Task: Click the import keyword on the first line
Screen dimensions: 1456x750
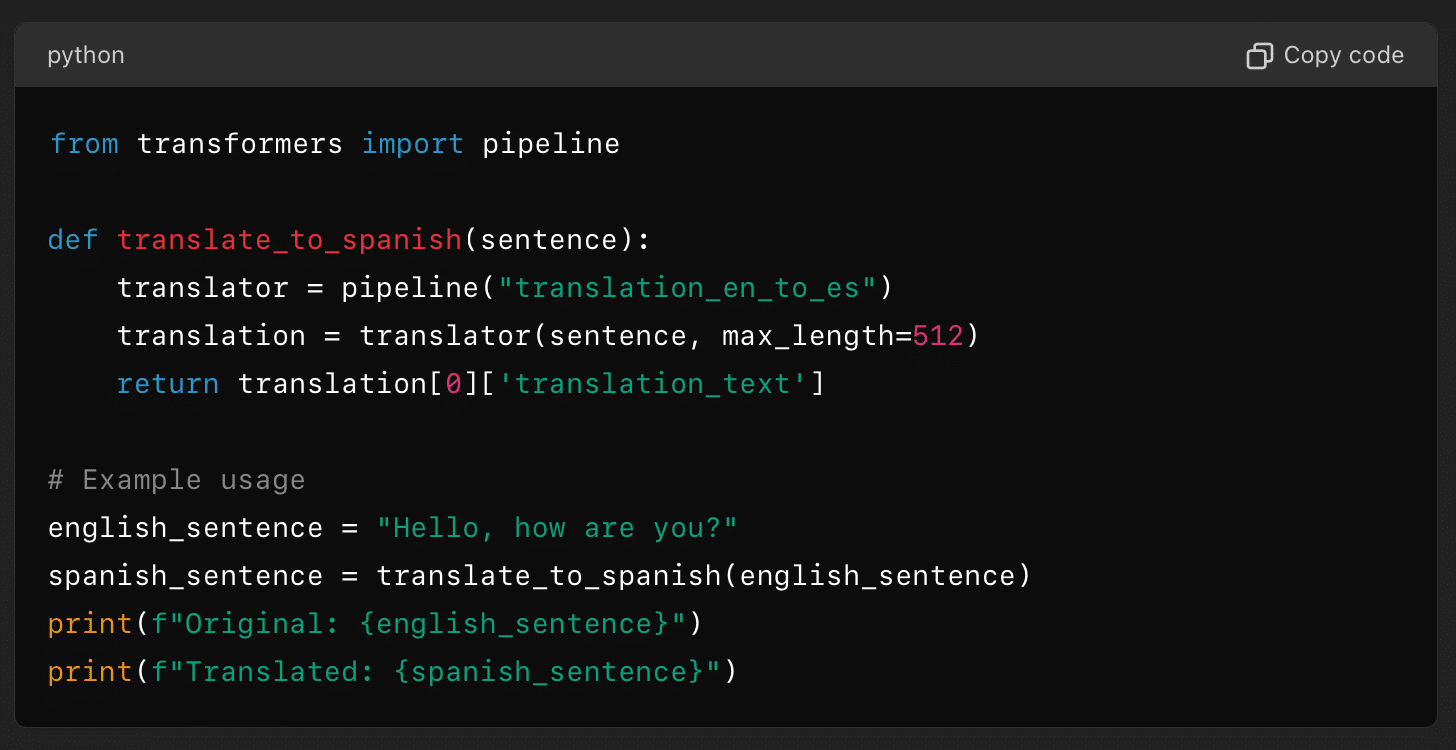Action: coord(412,143)
